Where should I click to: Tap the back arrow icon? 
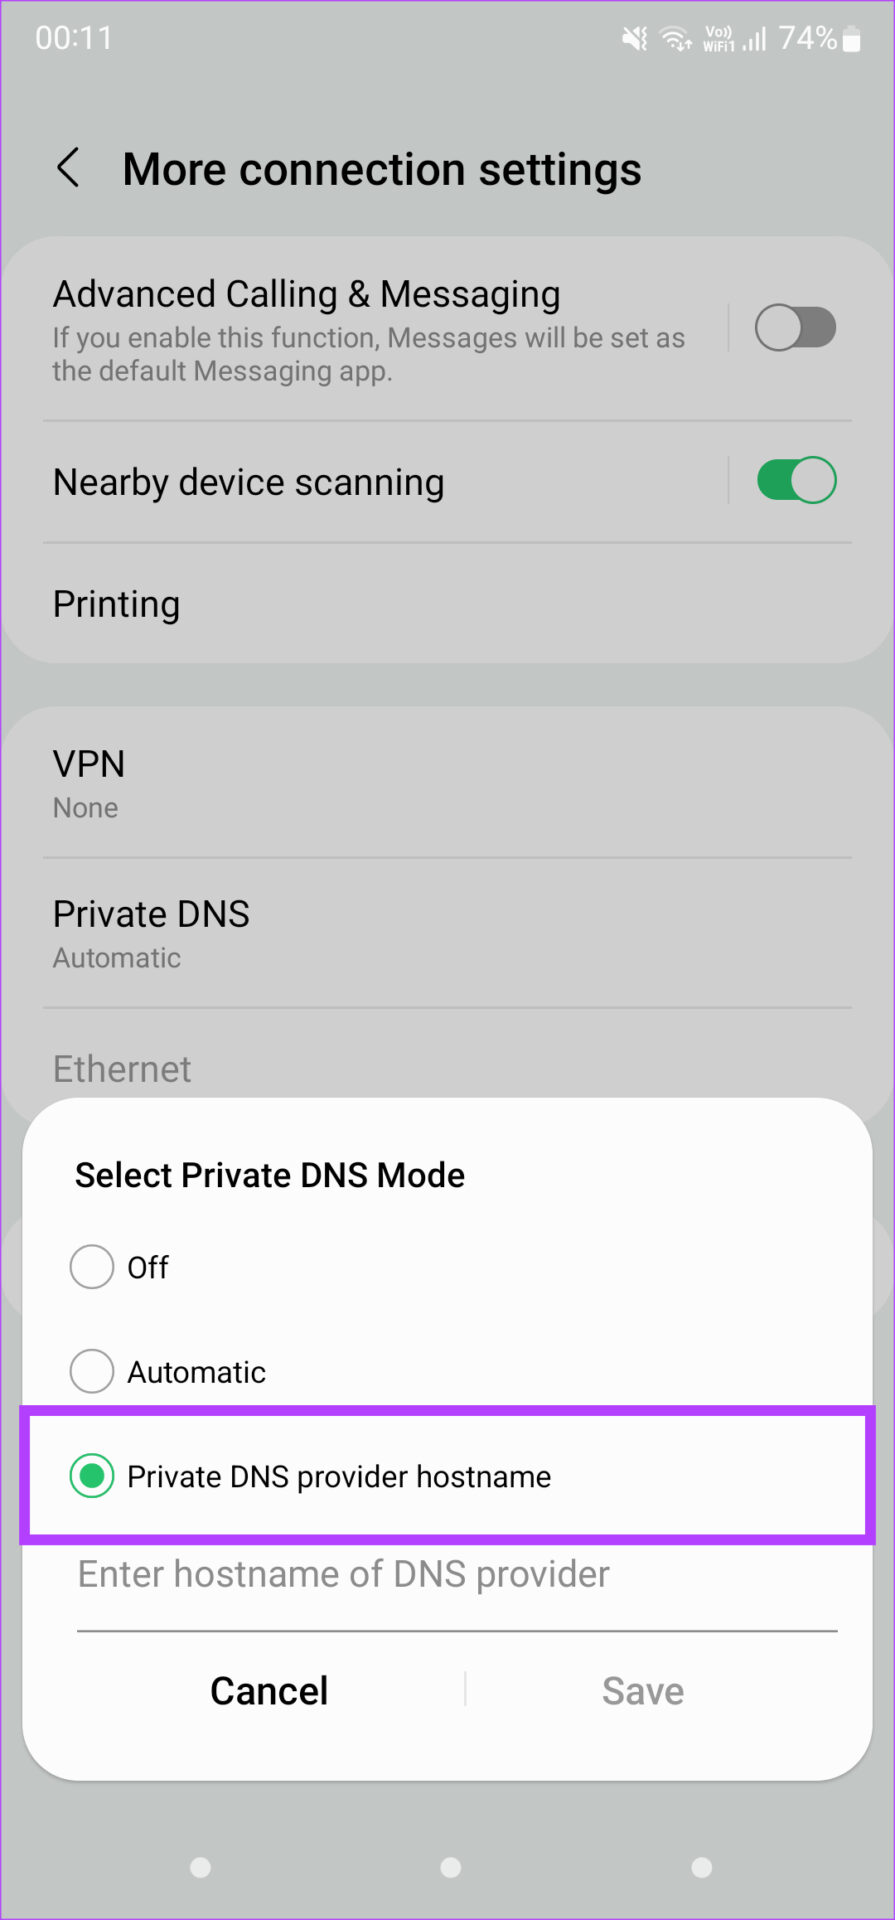tap(68, 168)
